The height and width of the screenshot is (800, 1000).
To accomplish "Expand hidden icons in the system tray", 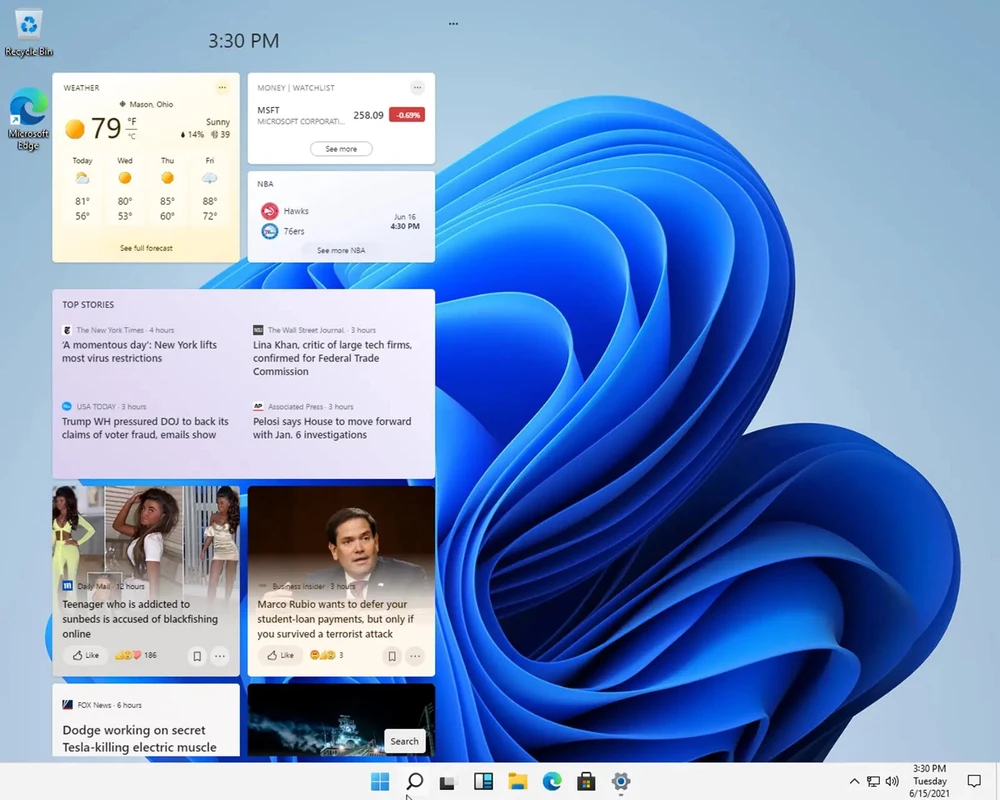I will (853, 781).
